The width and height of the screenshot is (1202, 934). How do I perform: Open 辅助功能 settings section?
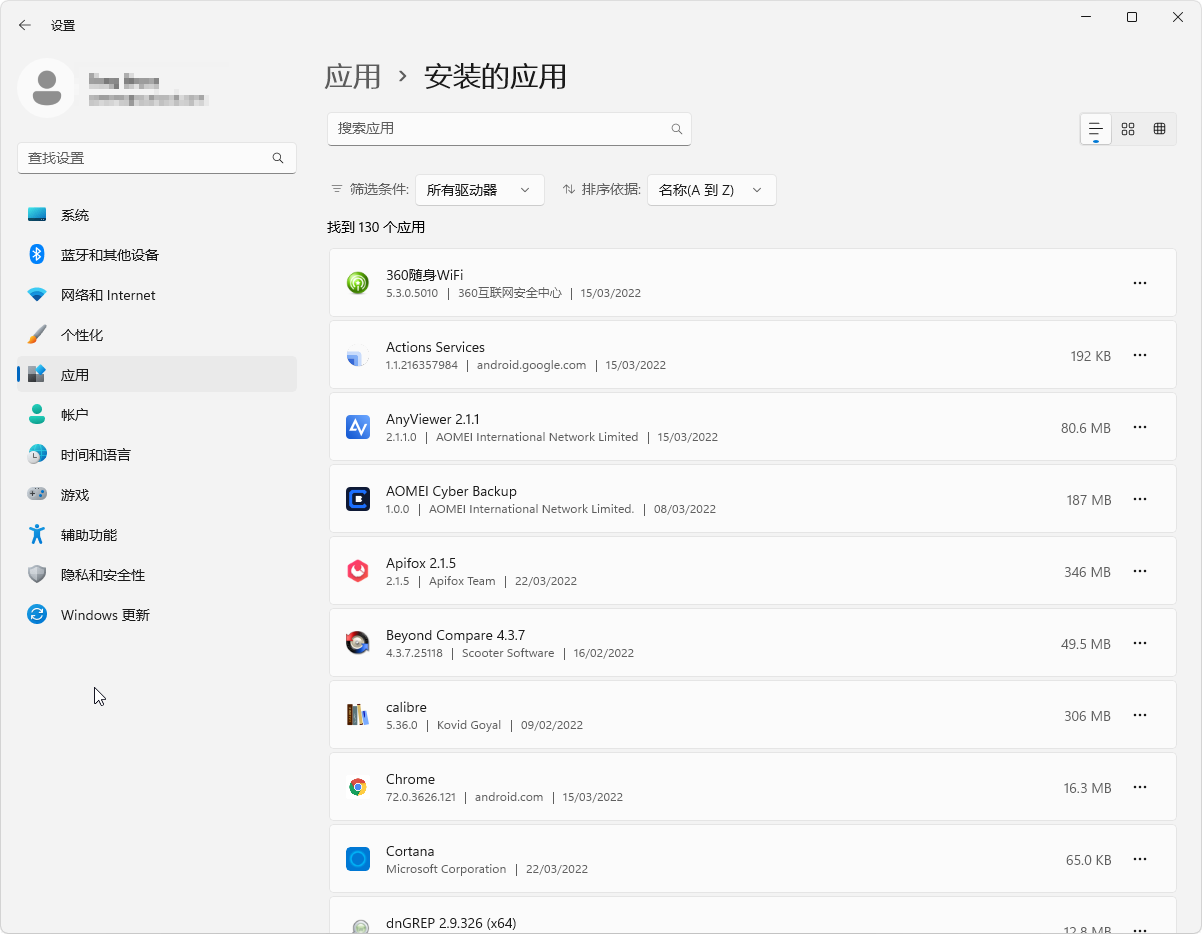157,535
